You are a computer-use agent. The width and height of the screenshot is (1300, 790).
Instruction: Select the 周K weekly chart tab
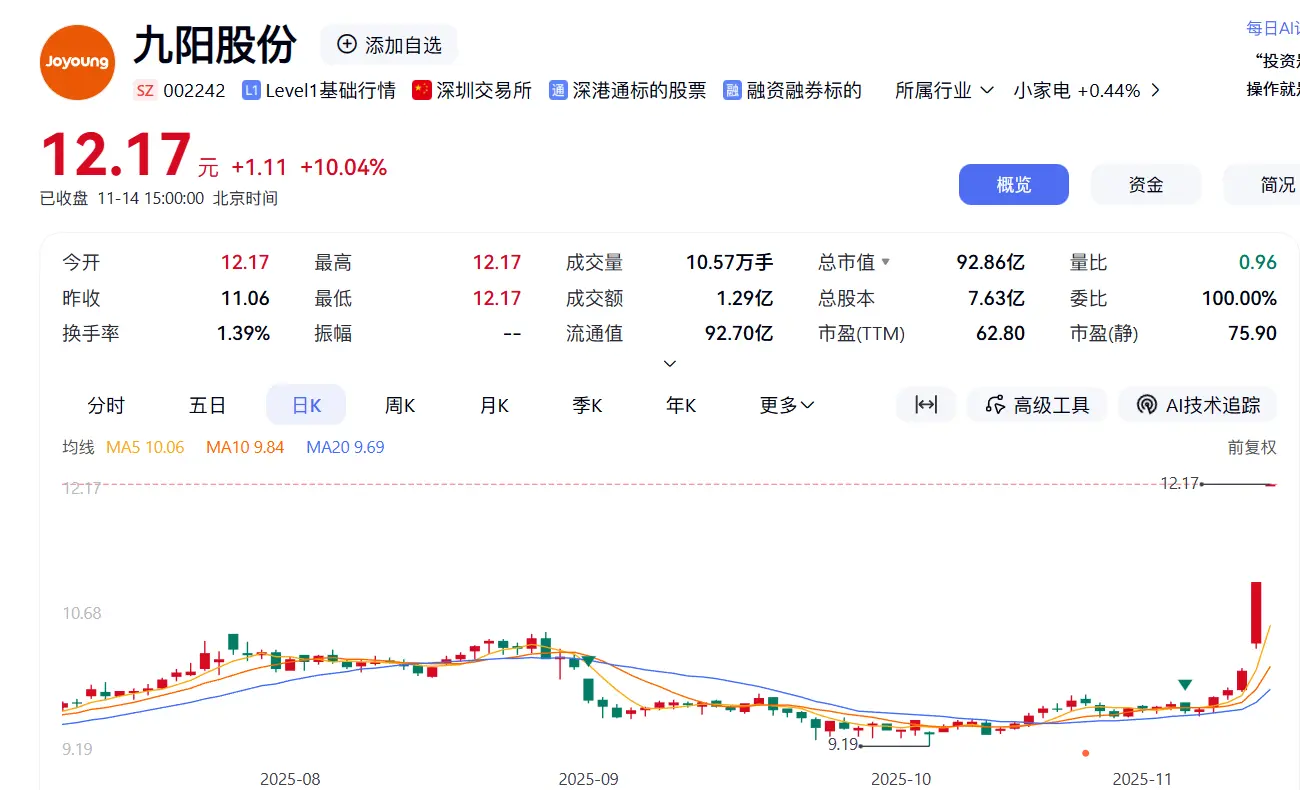point(399,404)
